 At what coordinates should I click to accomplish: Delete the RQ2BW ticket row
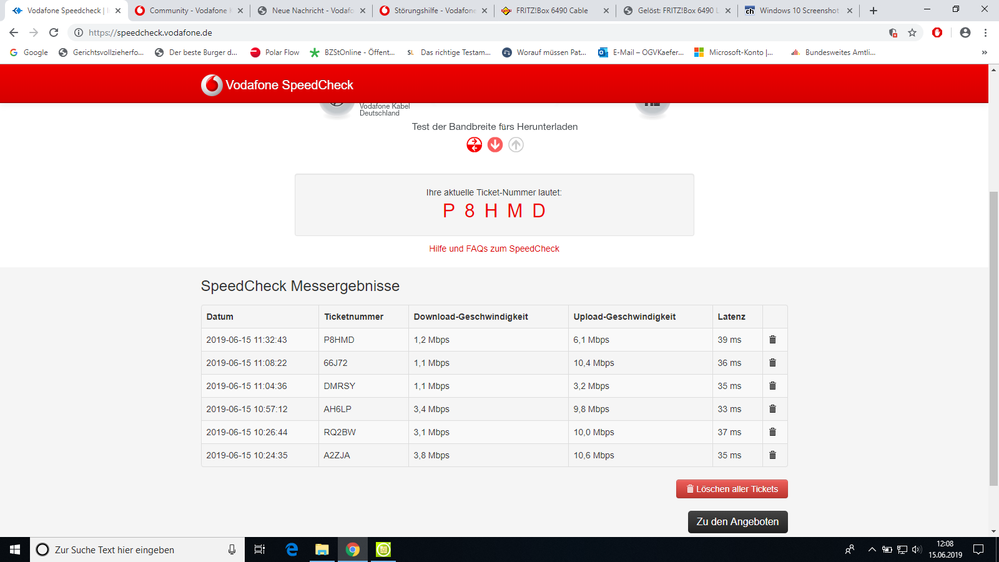(772, 432)
